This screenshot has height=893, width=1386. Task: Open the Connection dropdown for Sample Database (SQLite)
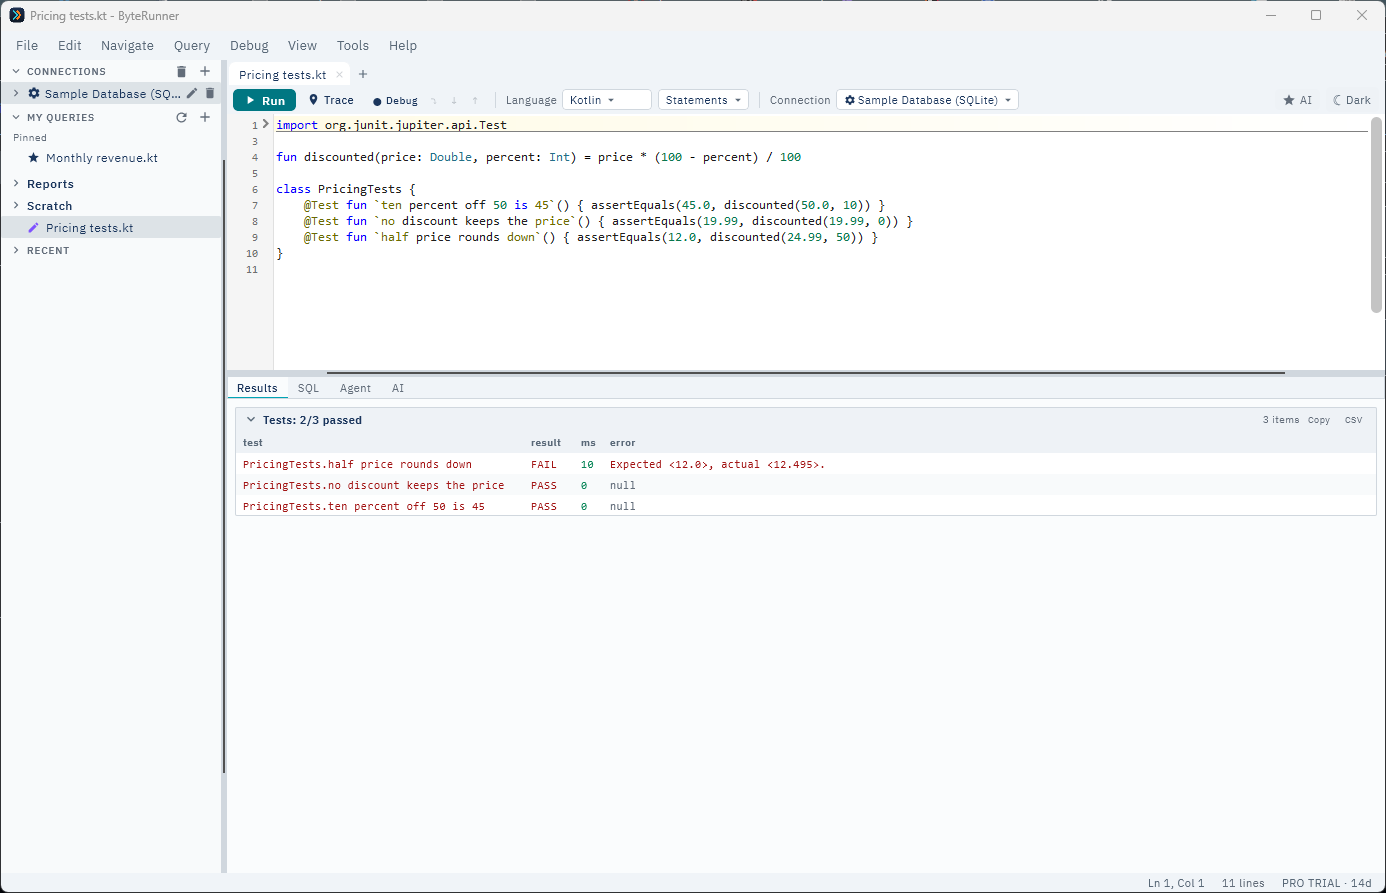click(927, 100)
